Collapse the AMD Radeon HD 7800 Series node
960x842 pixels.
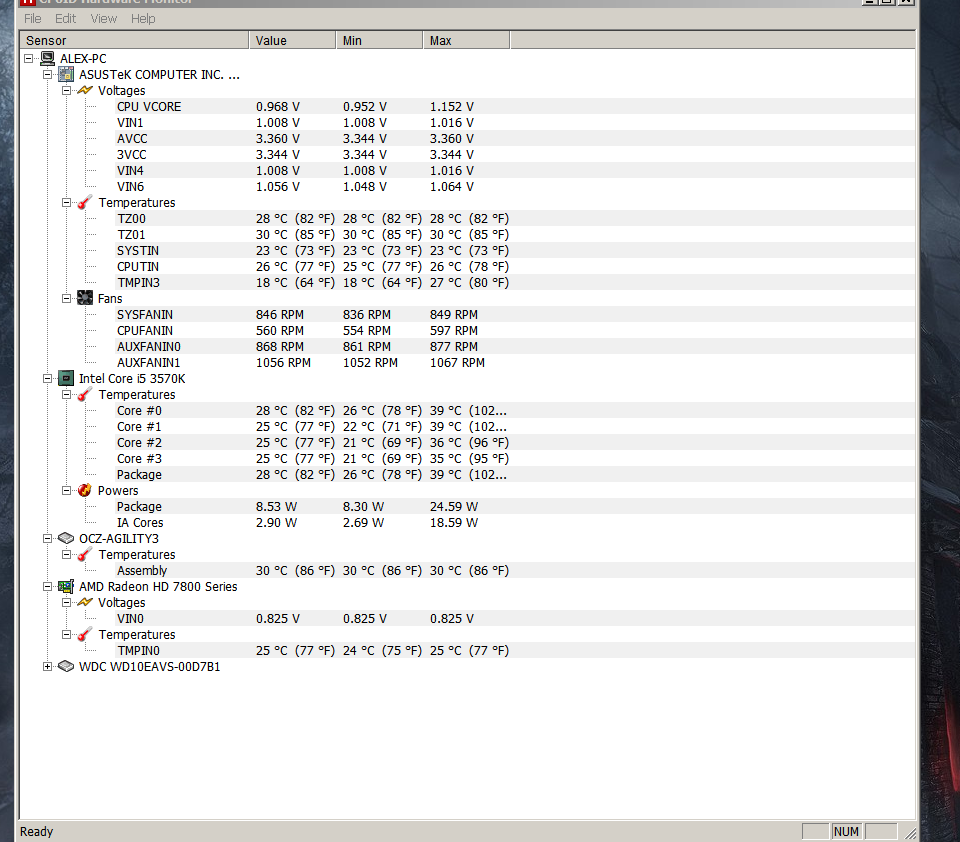coord(48,587)
